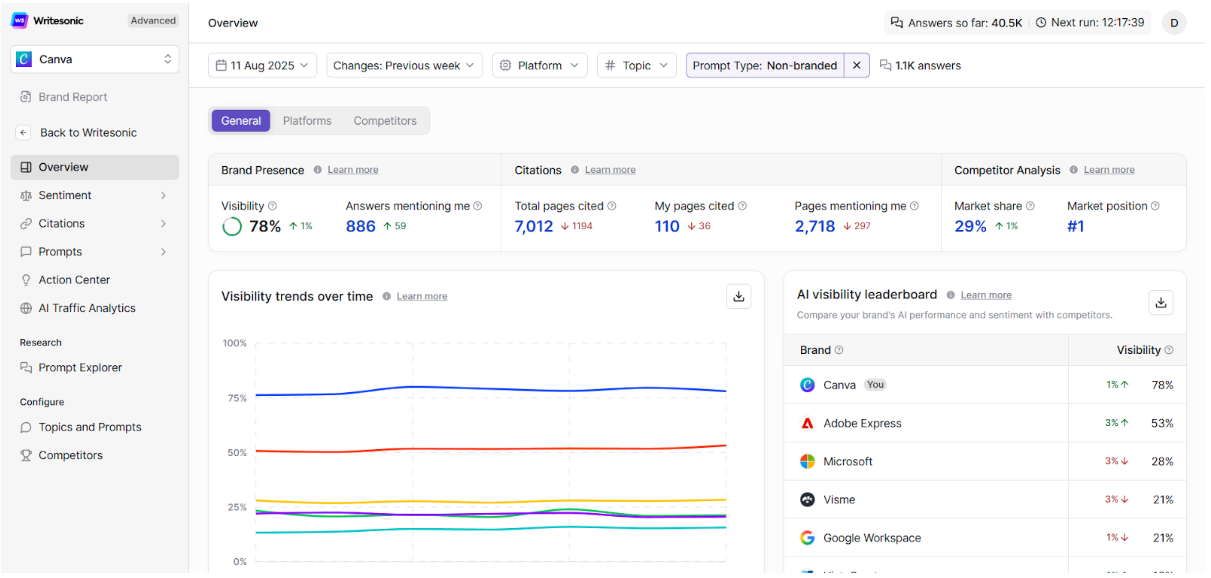Remove the Prompt Type filter with X
Viewport: 1211px width, 578px height.
(857, 65)
